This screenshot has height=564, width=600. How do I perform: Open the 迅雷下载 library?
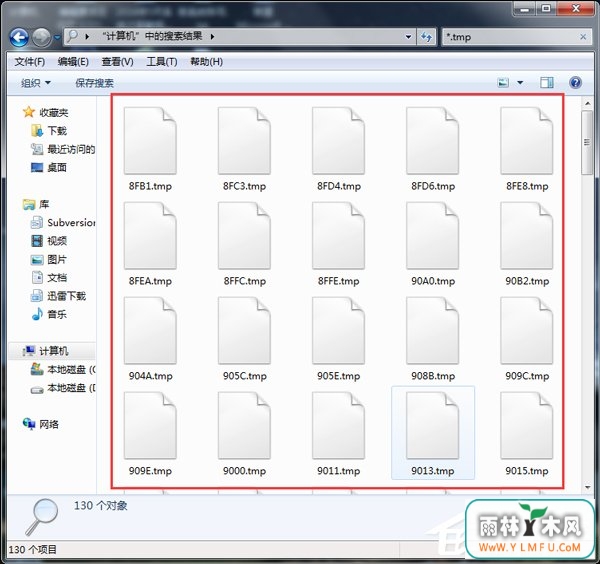click(x=58, y=296)
